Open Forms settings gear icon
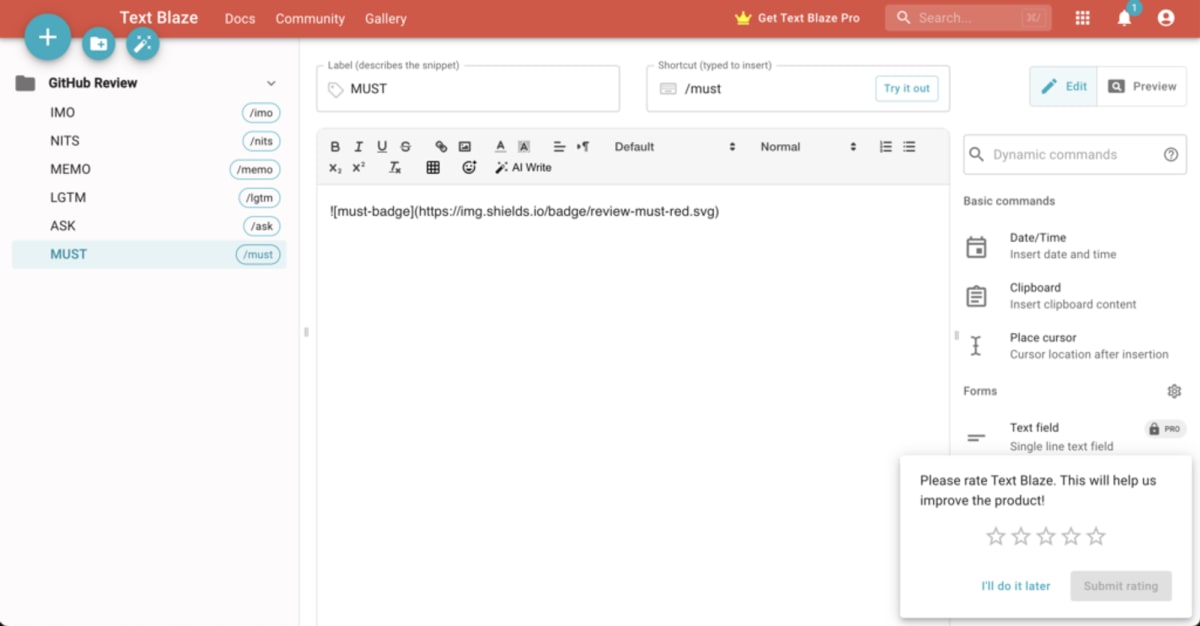This screenshot has height=626, width=1200. [1174, 391]
